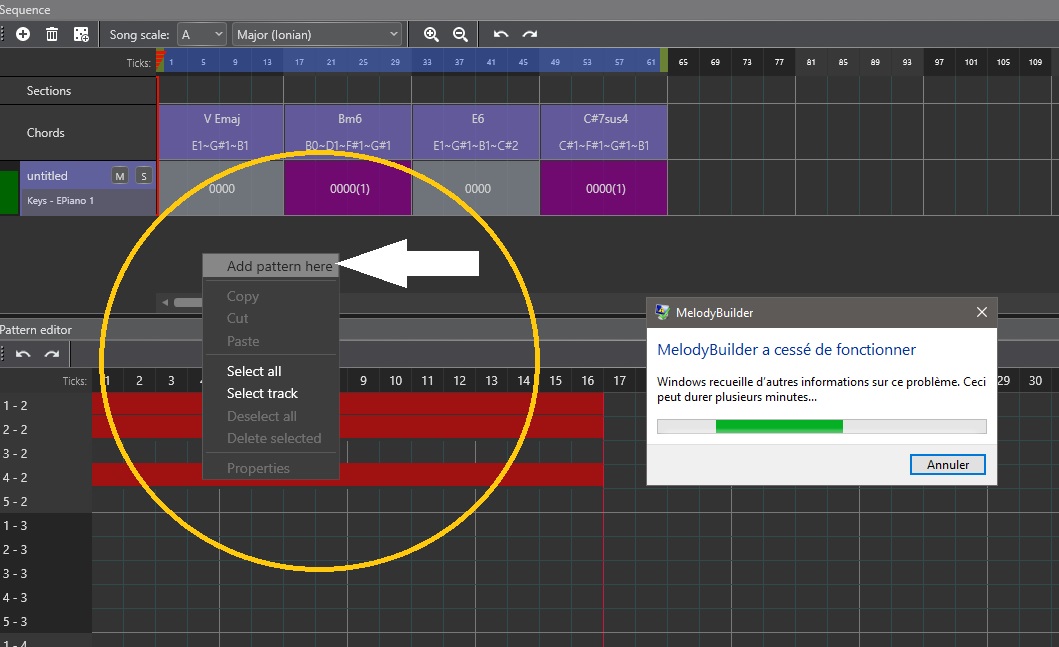Click the dice random generate icon
This screenshot has height=647, width=1059.
coord(81,34)
